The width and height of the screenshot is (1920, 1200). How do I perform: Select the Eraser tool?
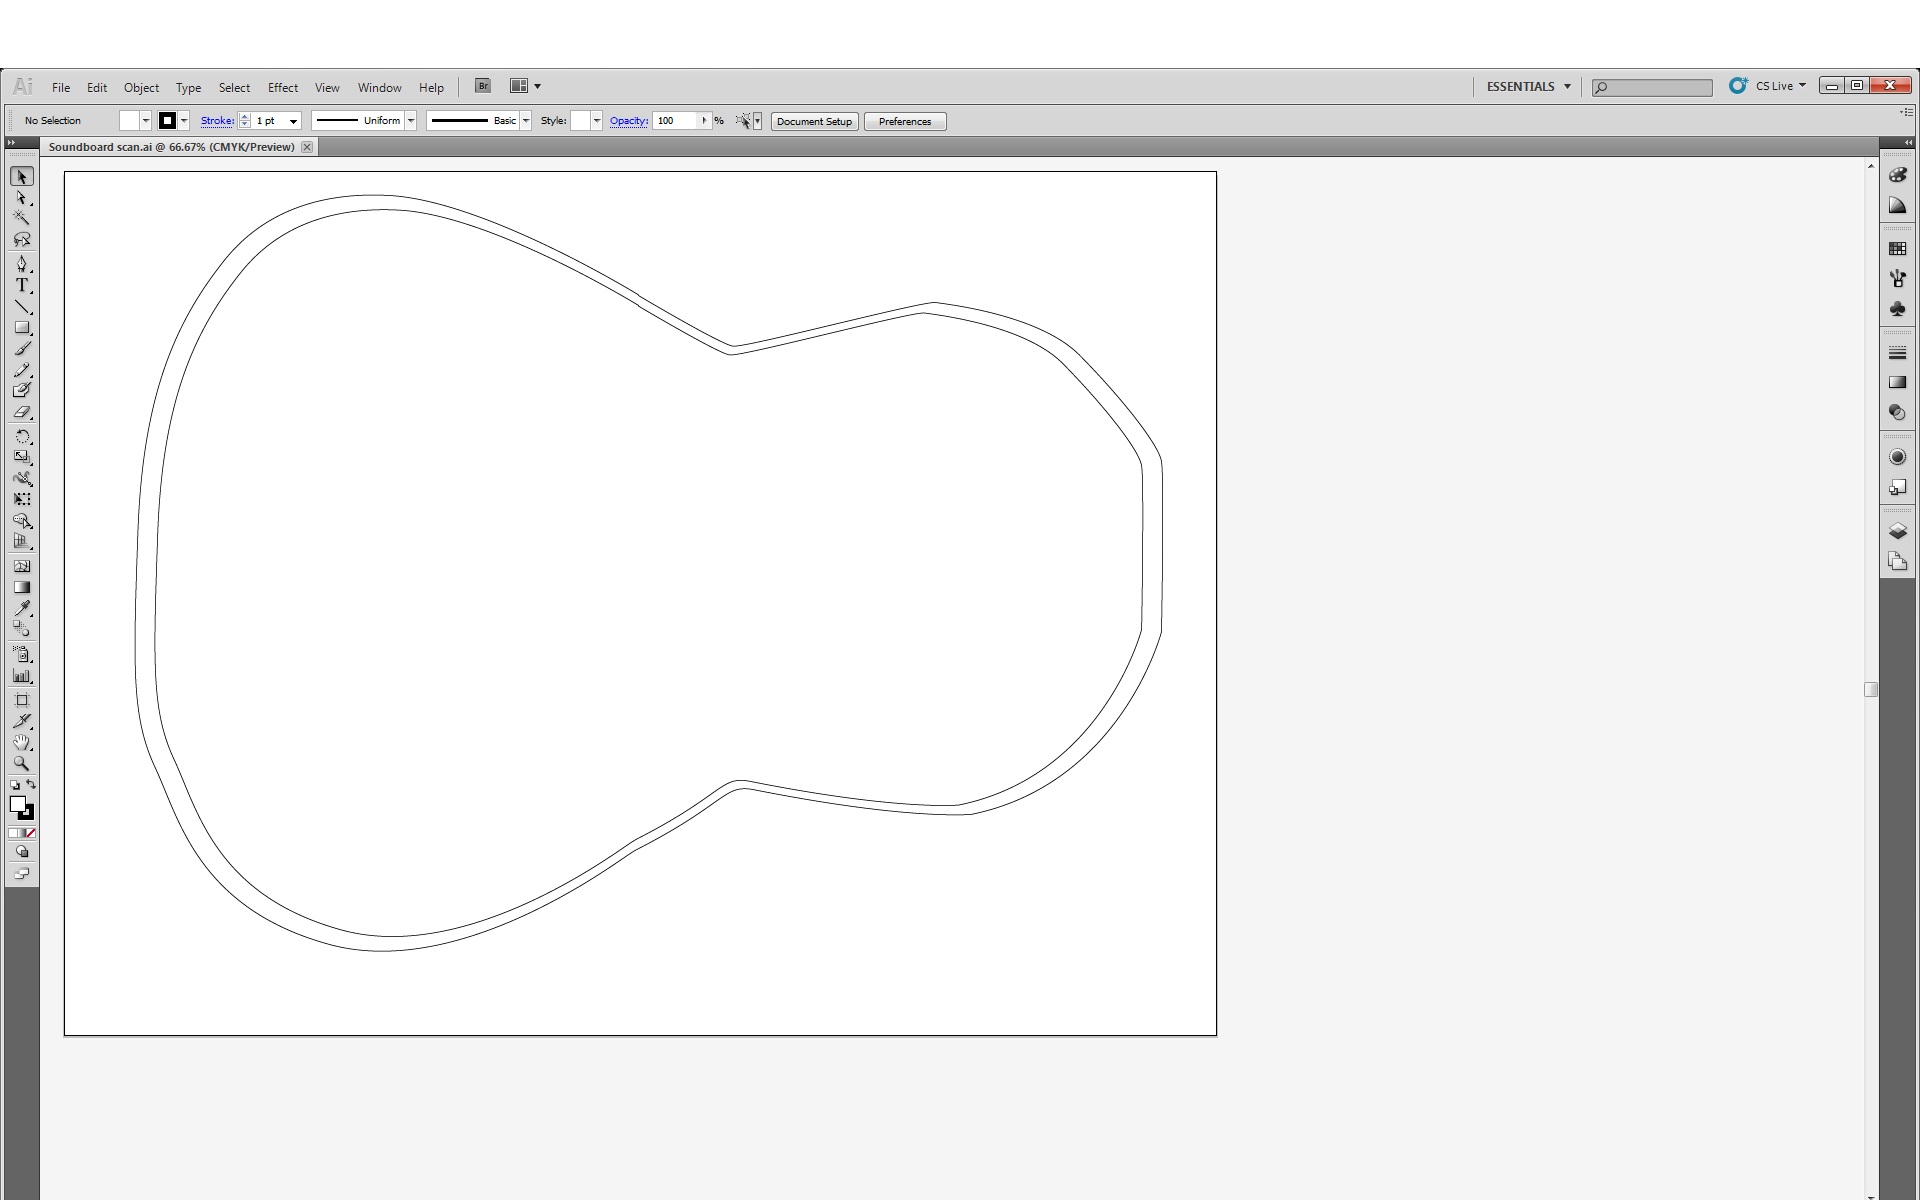(x=22, y=412)
